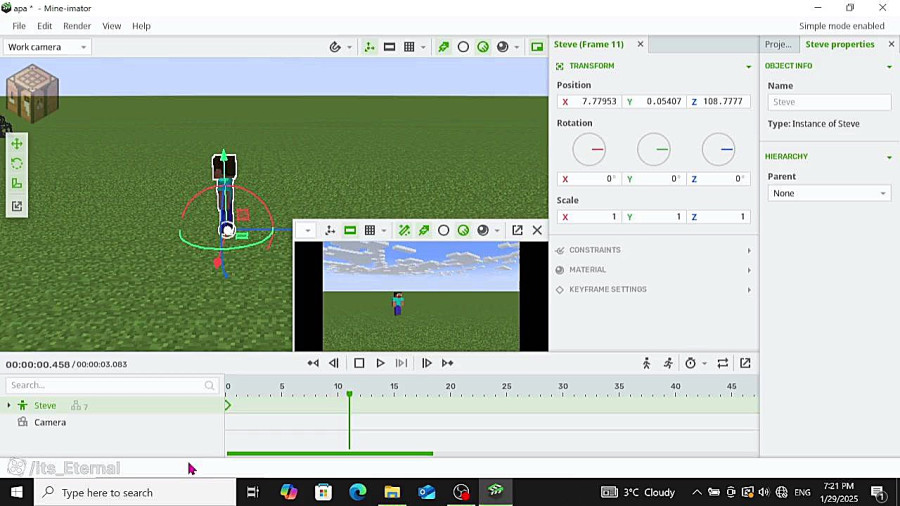Screen dimensions: 900x506
Task: Switch to the Steve properties tab
Action: coord(840,44)
